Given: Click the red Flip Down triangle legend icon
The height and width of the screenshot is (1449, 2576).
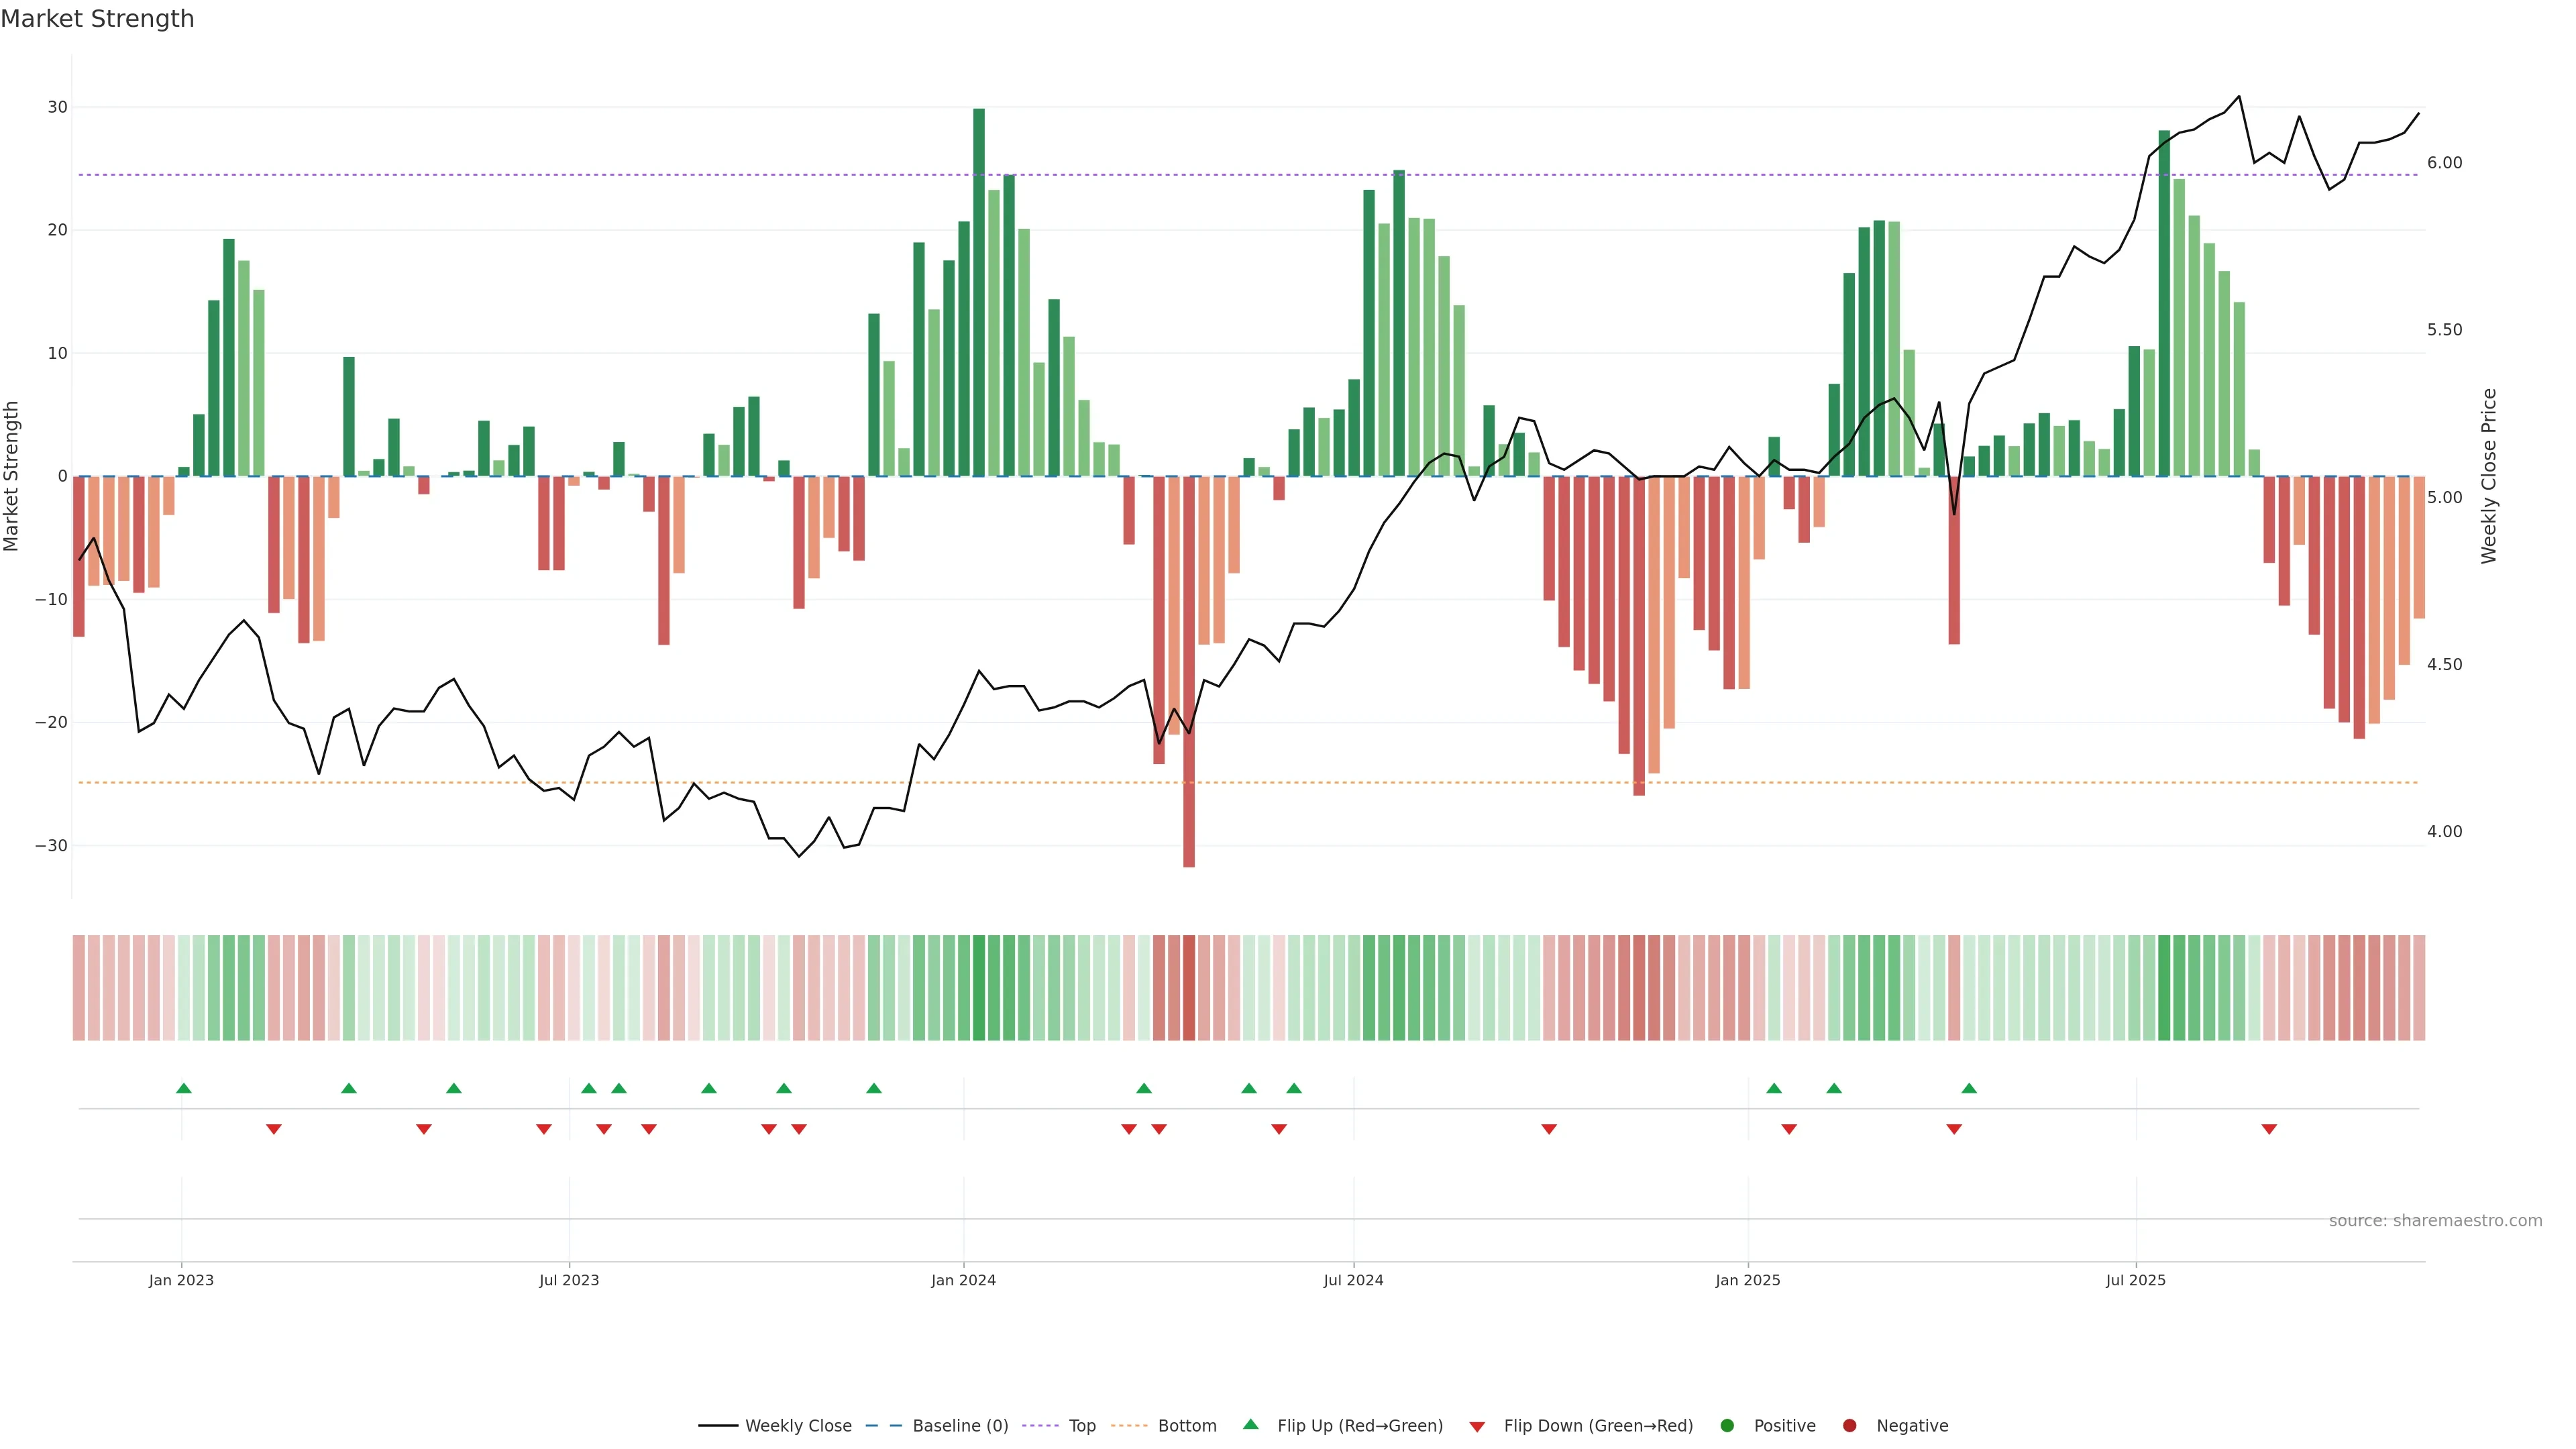Looking at the screenshot, I should pos(1477,1427).
